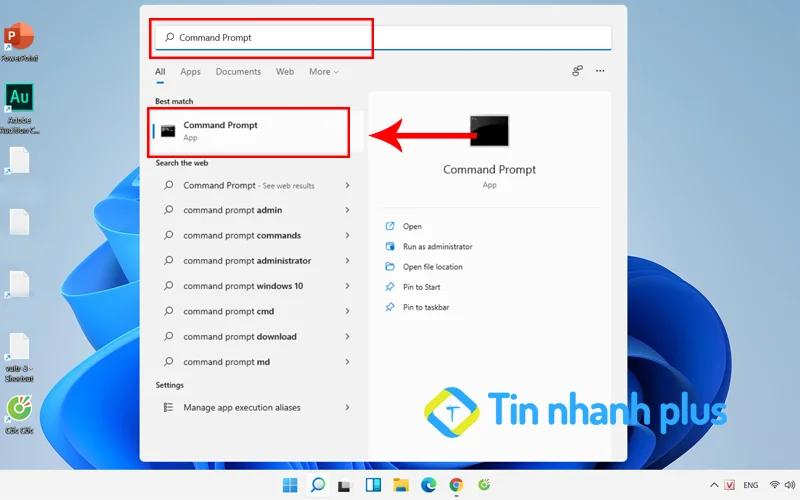This screenshot has height=500, width=800.
Task: Expand chevron beside command prompt windows 10
Action: pyautogui.click(x=347, y=286)
